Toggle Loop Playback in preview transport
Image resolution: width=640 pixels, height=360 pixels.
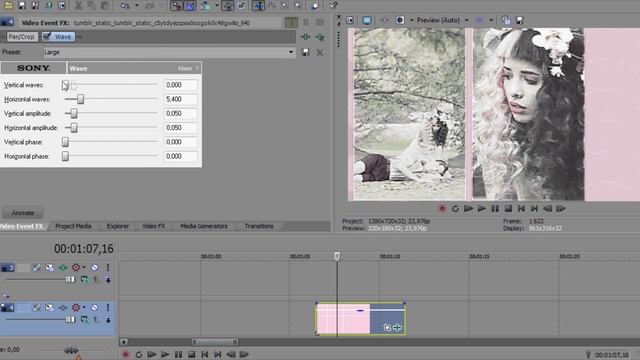point(456,209)
